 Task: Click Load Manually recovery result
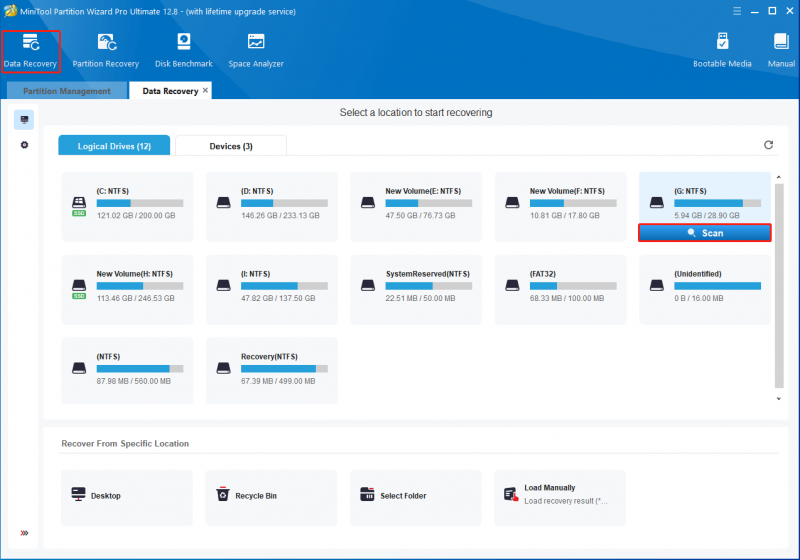560,497
